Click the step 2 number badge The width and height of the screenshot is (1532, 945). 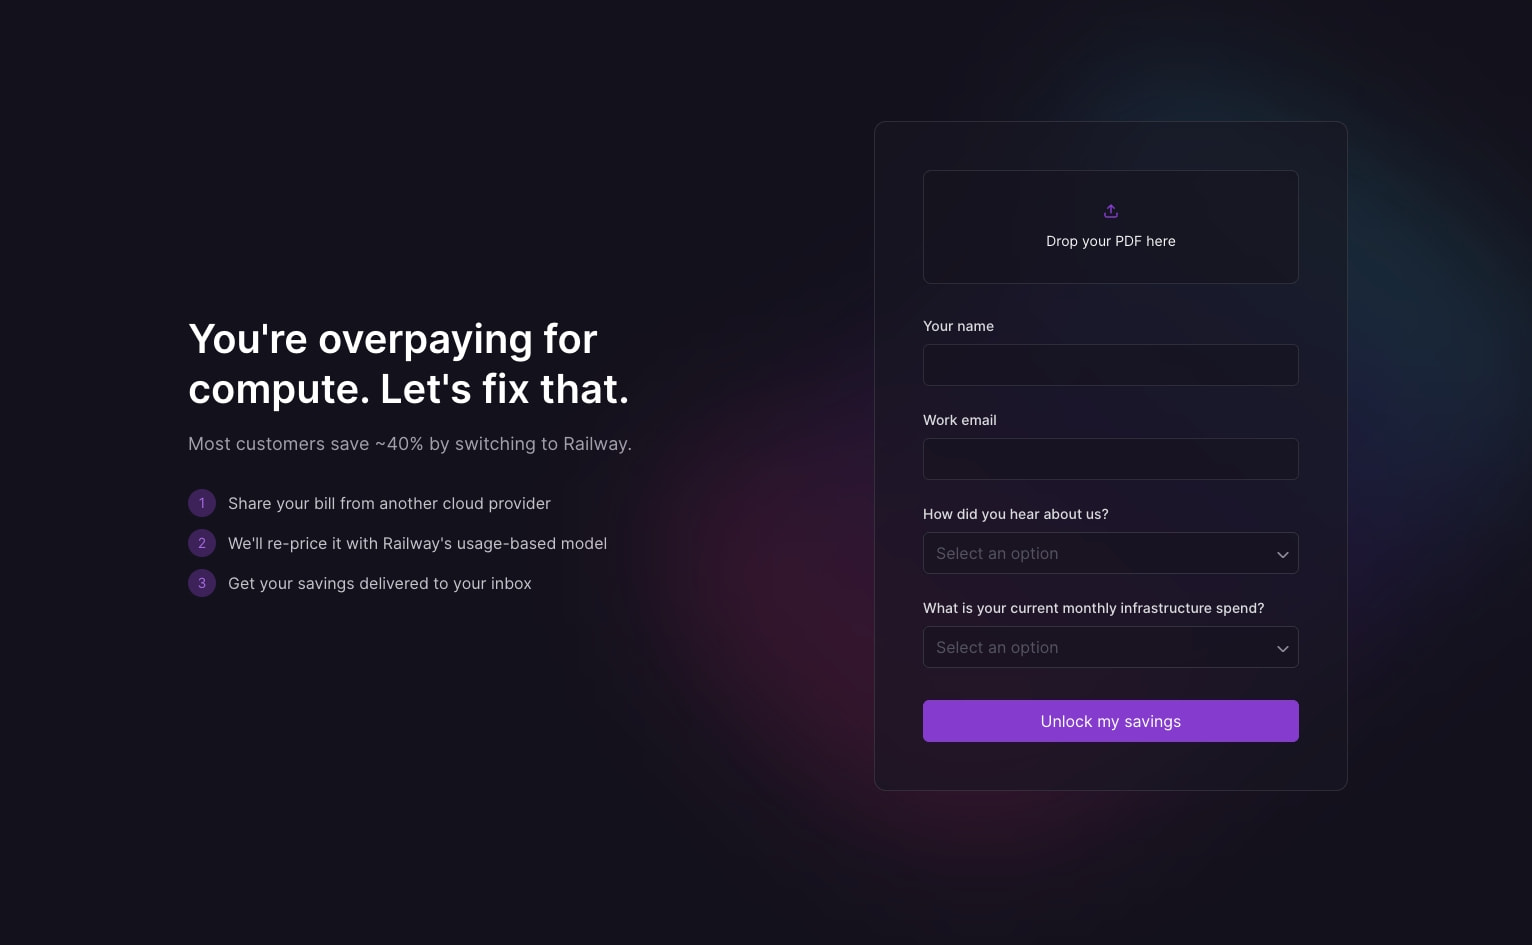pyautogui.click(x=202, y=543)
